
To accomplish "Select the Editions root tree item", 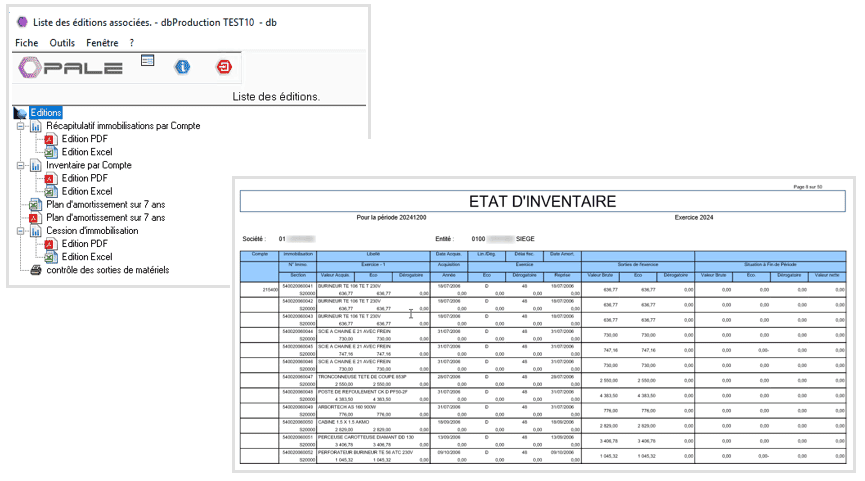I will [x=46, y=113].
